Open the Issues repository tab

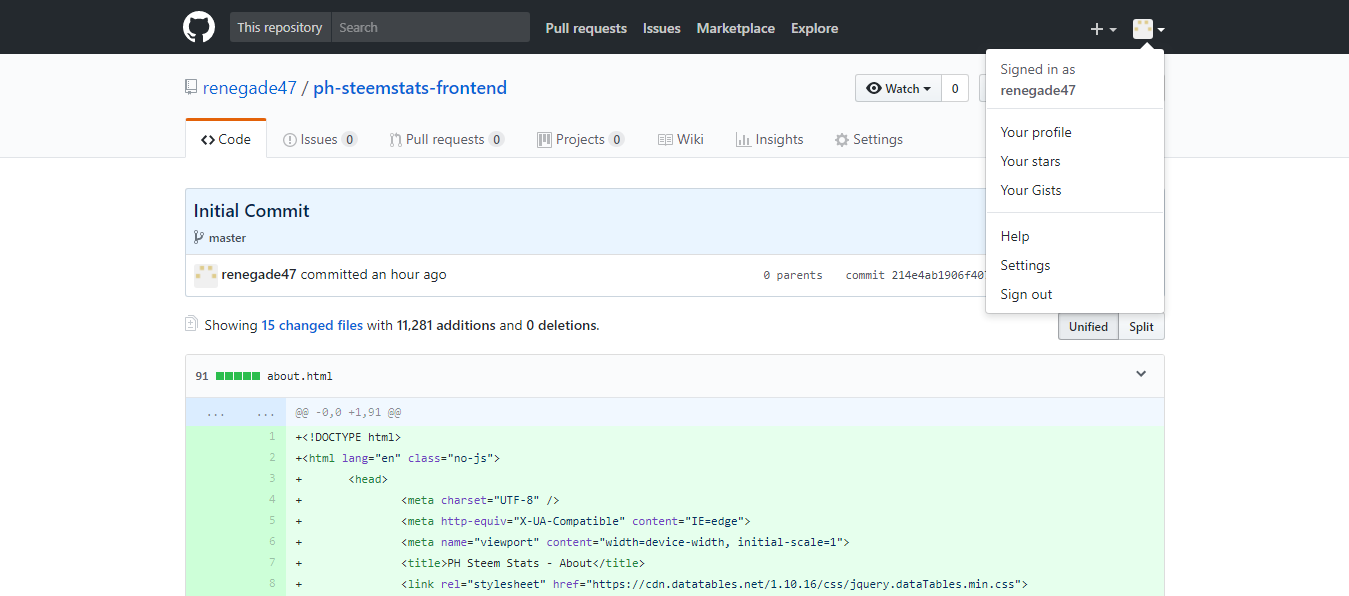(x=320, y=139)
